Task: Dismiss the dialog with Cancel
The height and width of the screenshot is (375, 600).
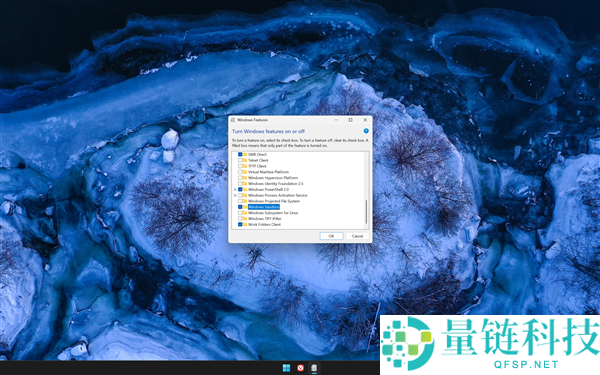Action: point(357,236)
